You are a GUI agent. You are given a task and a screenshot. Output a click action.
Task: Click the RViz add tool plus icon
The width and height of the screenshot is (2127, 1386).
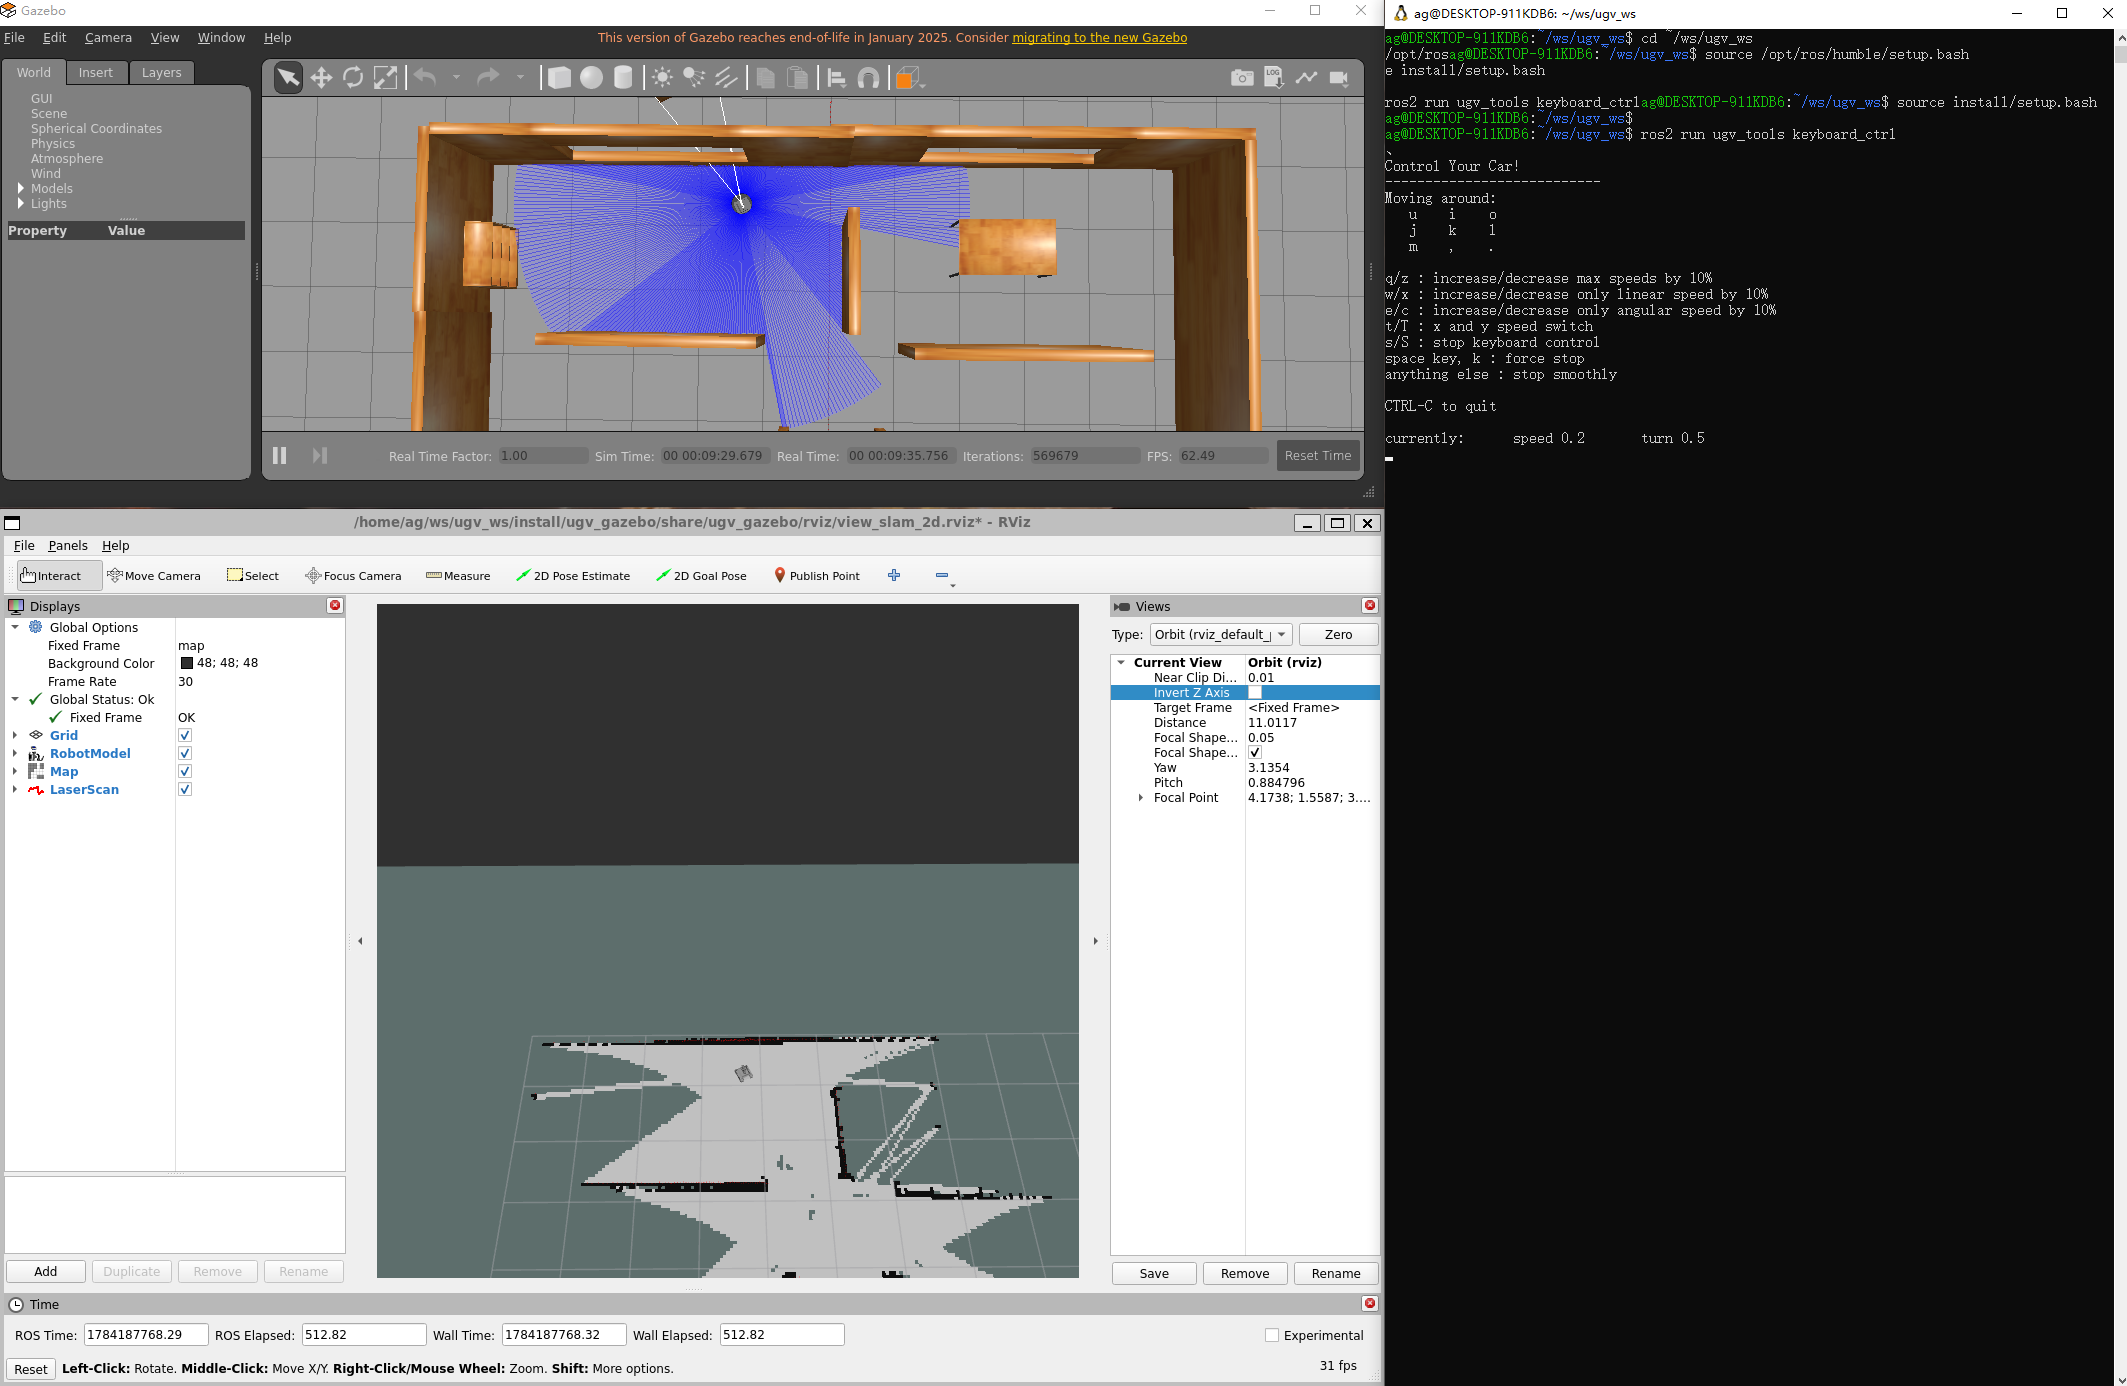pos(894,575)
